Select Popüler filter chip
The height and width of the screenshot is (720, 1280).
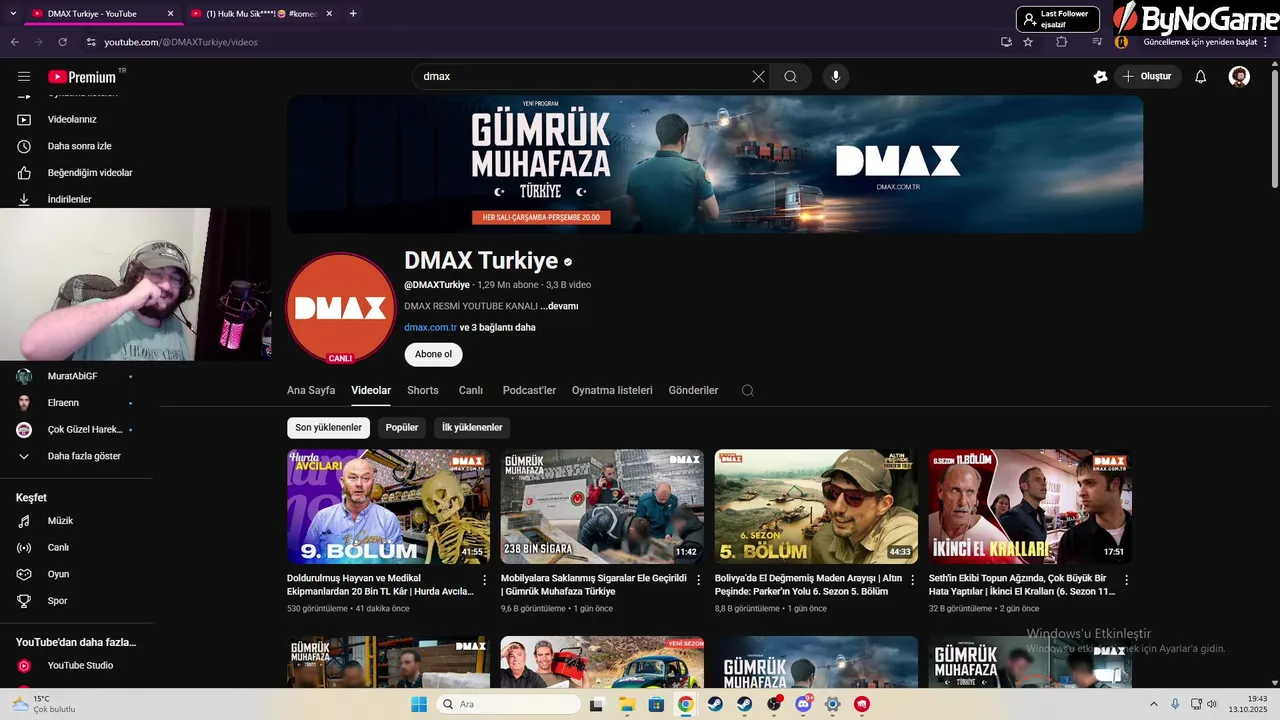point(402,427)
